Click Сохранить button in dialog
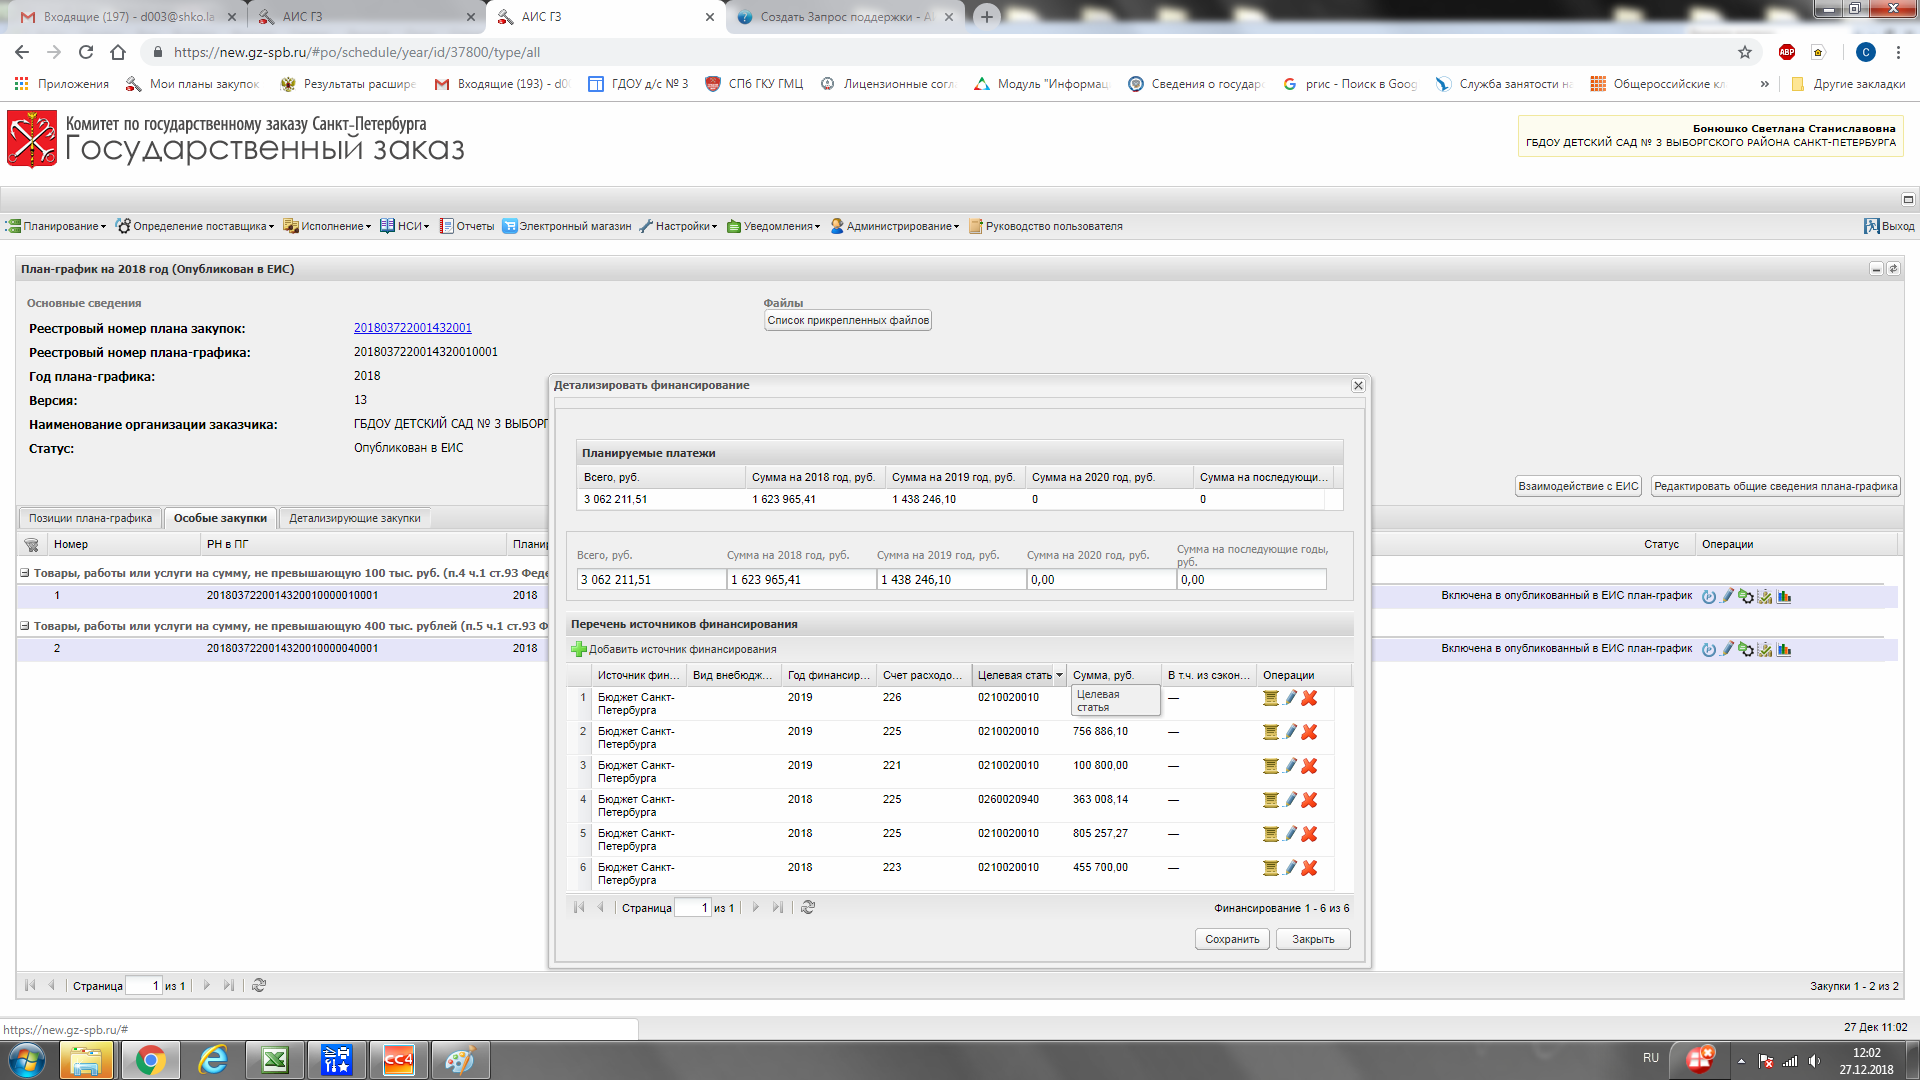 pos(1232,939)
